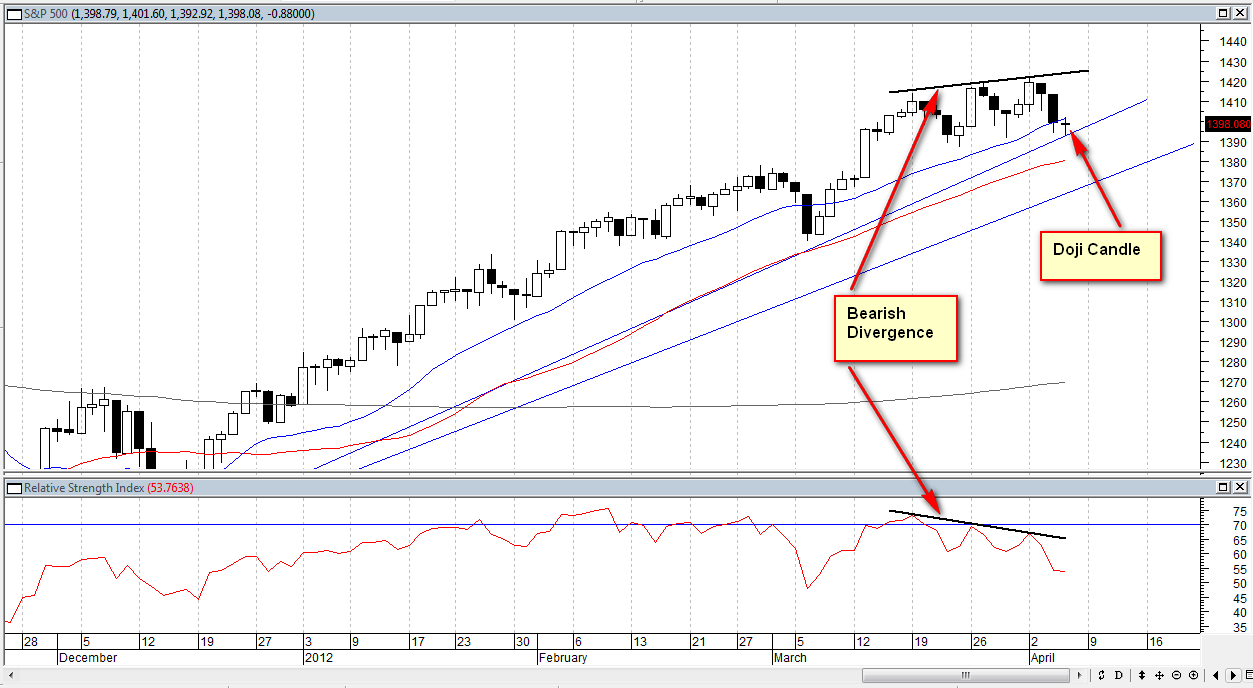
Task: Close the Relative Strength Index pane
Action: coord(1240,487)
